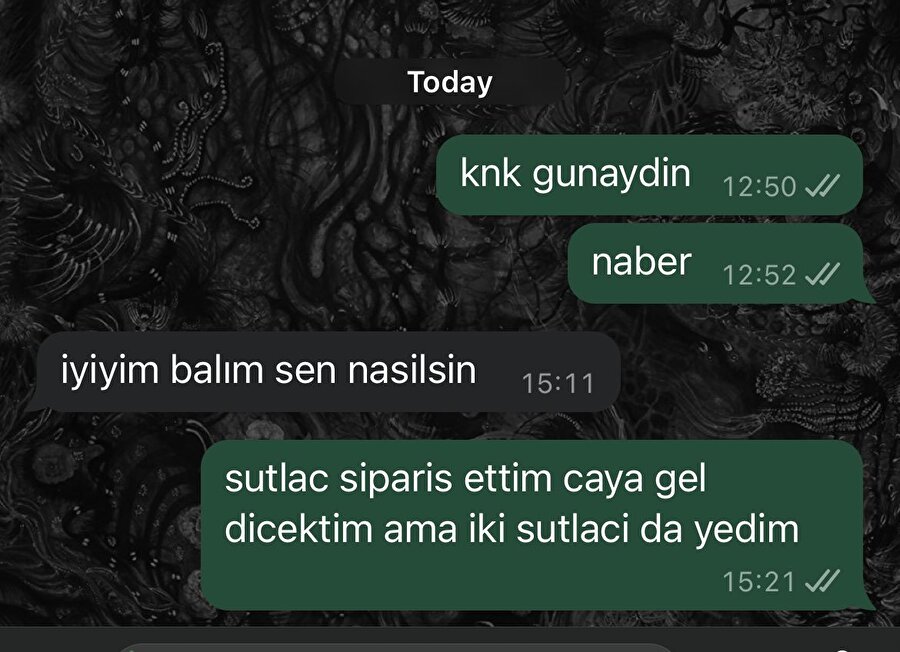Select the received 'iyiyim balım sen nasilsin' message
The width and height of the screenshot is (900, 652).
pos(328,371)
